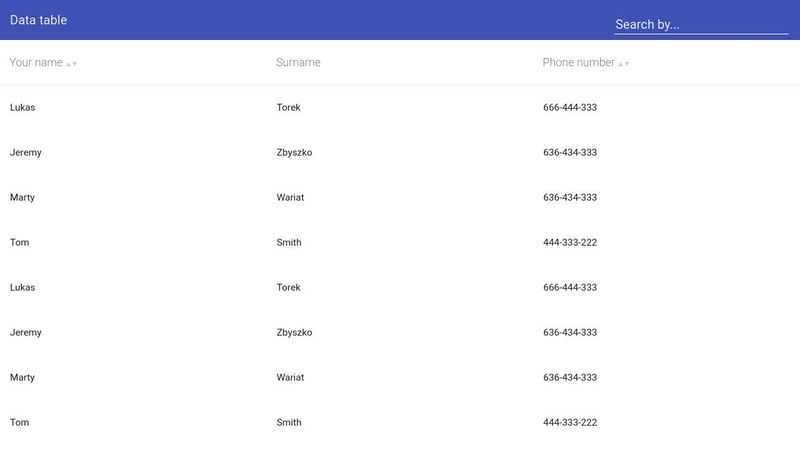Click the descending sort arrow beside Phone number

click(627, 64)
